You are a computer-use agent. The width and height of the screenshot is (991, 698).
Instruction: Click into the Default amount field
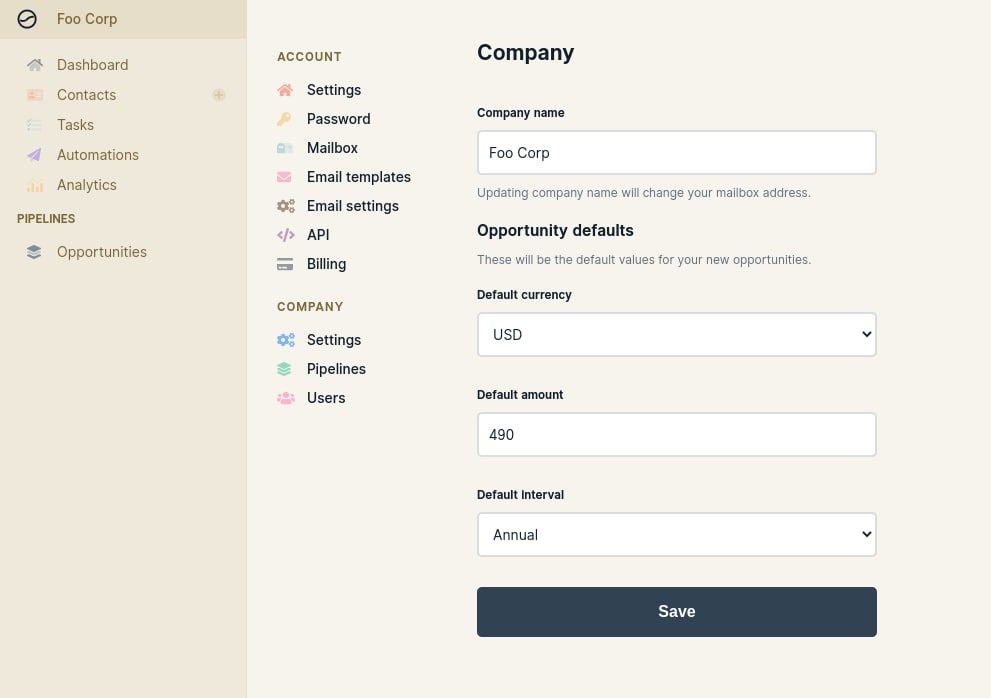(676, 435)
